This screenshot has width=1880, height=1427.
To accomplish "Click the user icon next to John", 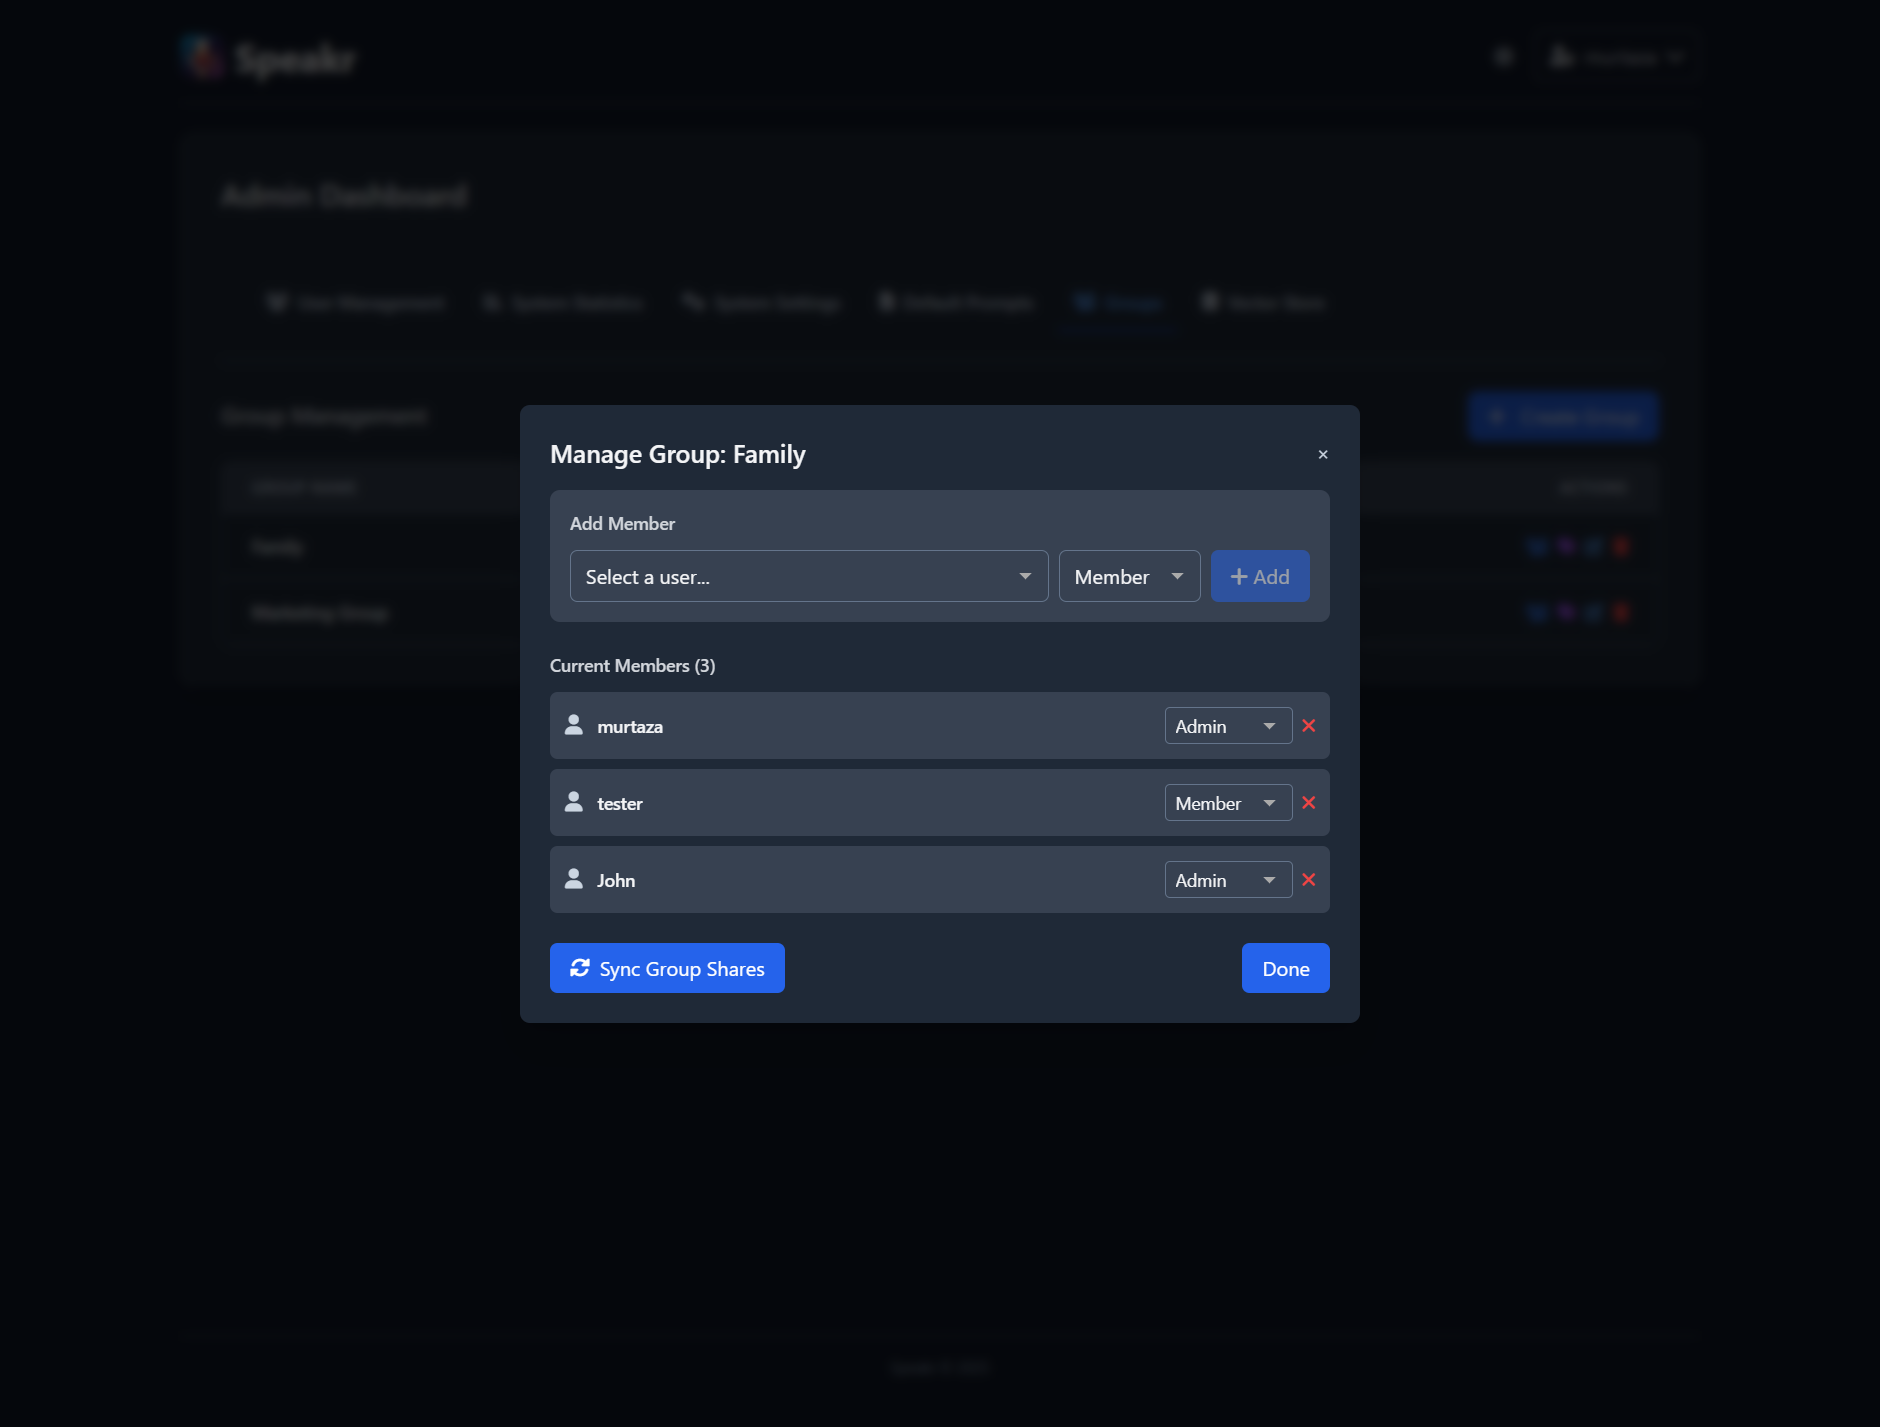I will [x=575, y=878].
